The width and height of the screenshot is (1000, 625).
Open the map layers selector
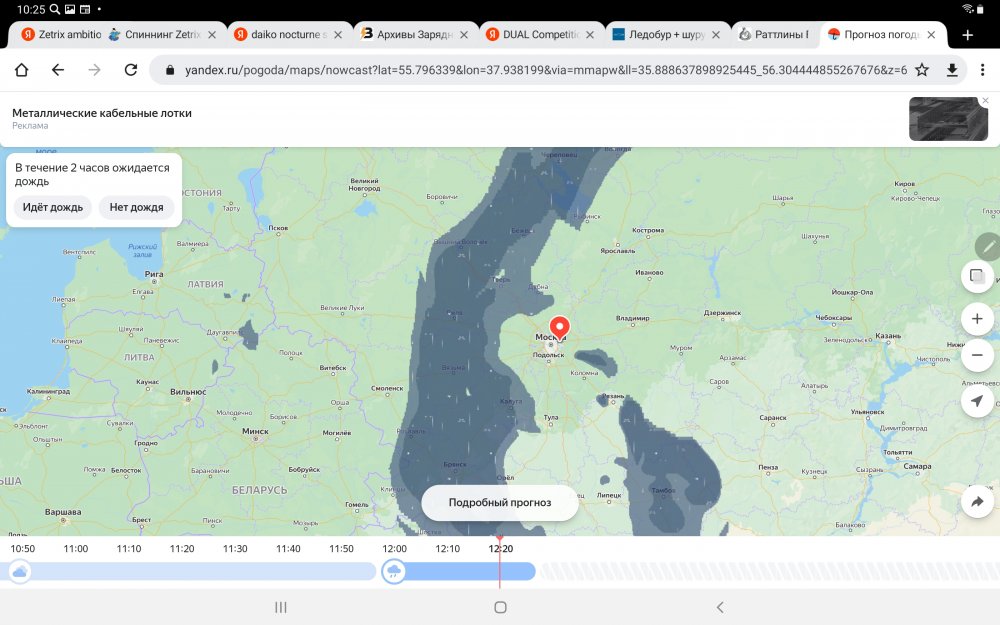point(977,277)
